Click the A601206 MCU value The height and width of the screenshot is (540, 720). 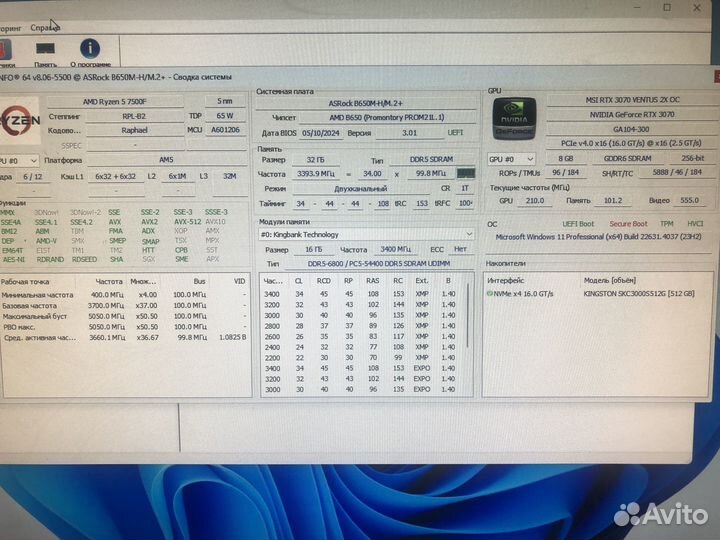point(225,130)
